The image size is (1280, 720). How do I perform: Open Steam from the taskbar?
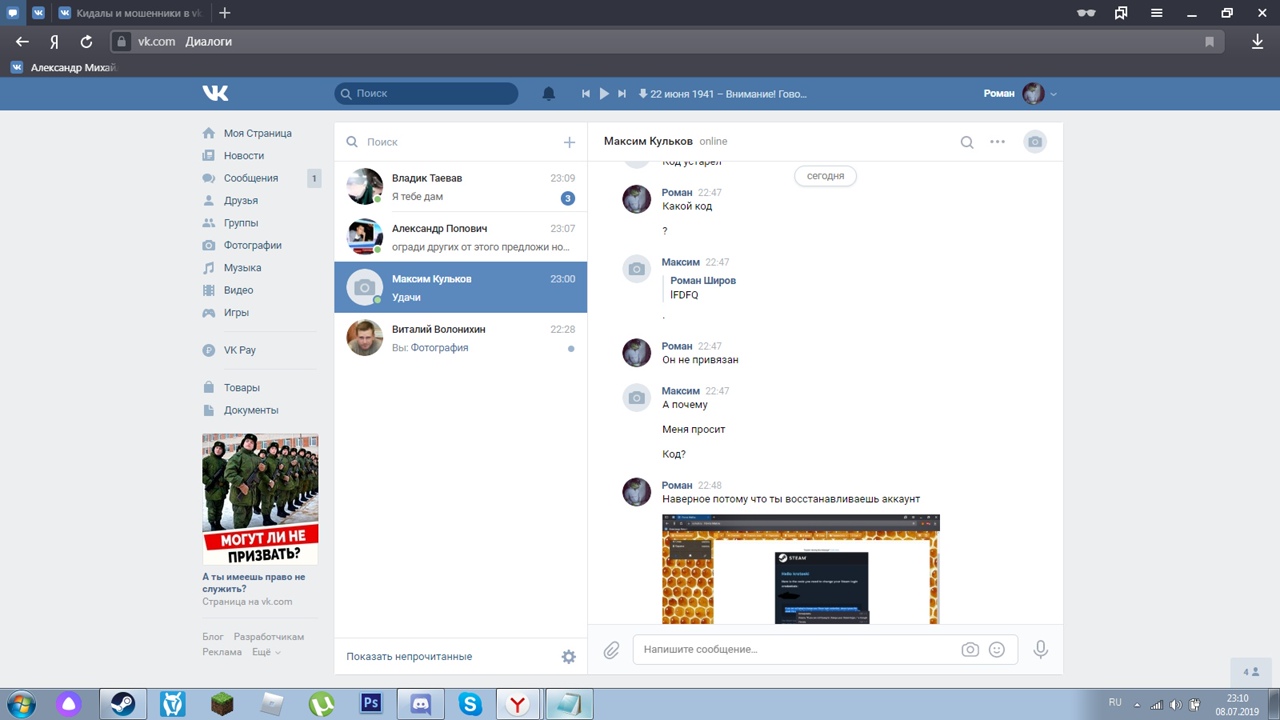tap(122, 704)
